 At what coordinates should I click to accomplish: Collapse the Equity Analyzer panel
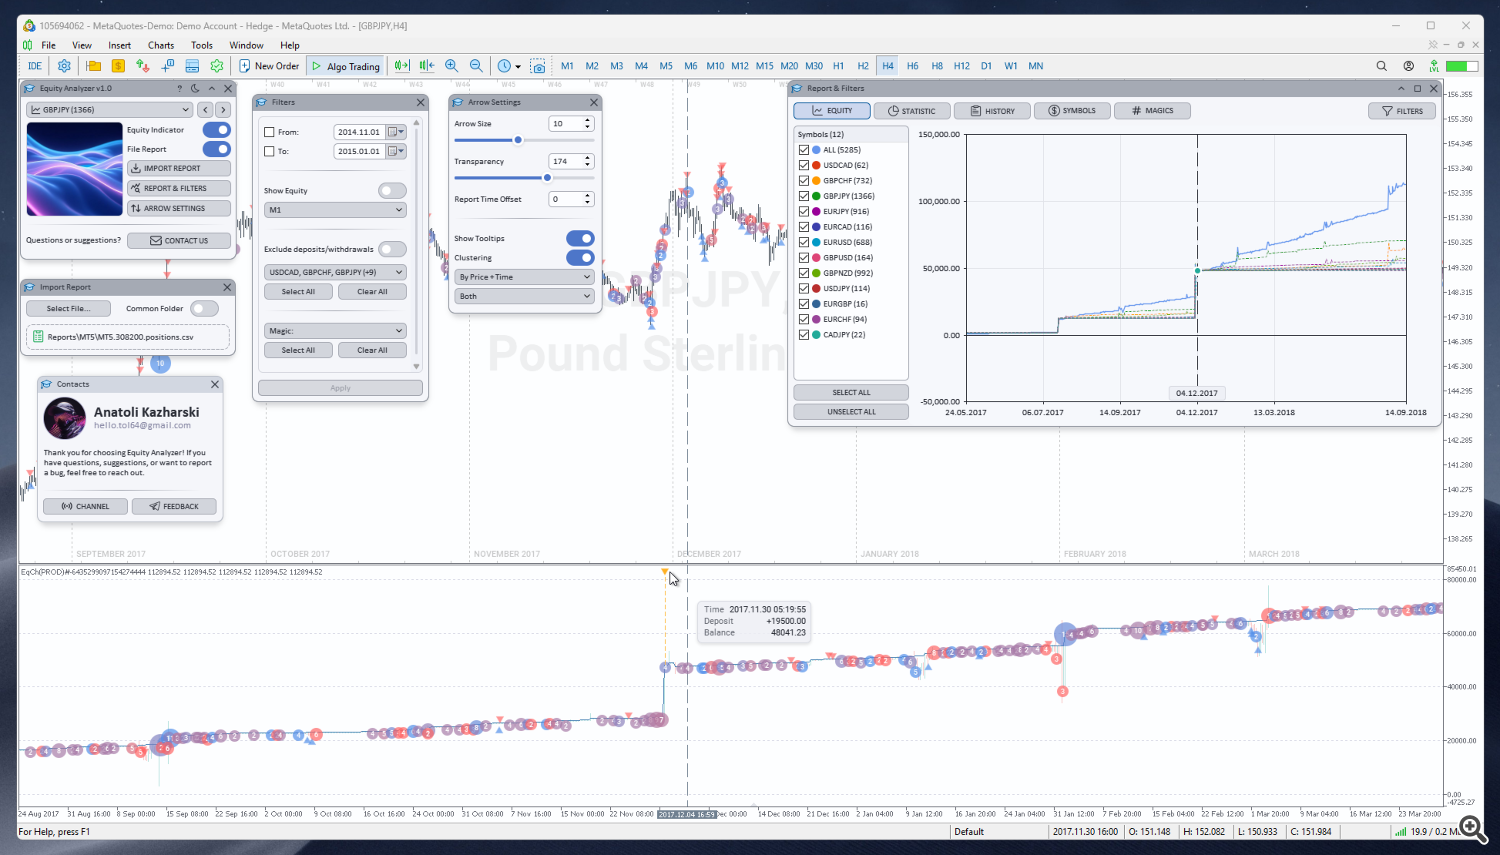pyautogui.click(x=212, y=88)
